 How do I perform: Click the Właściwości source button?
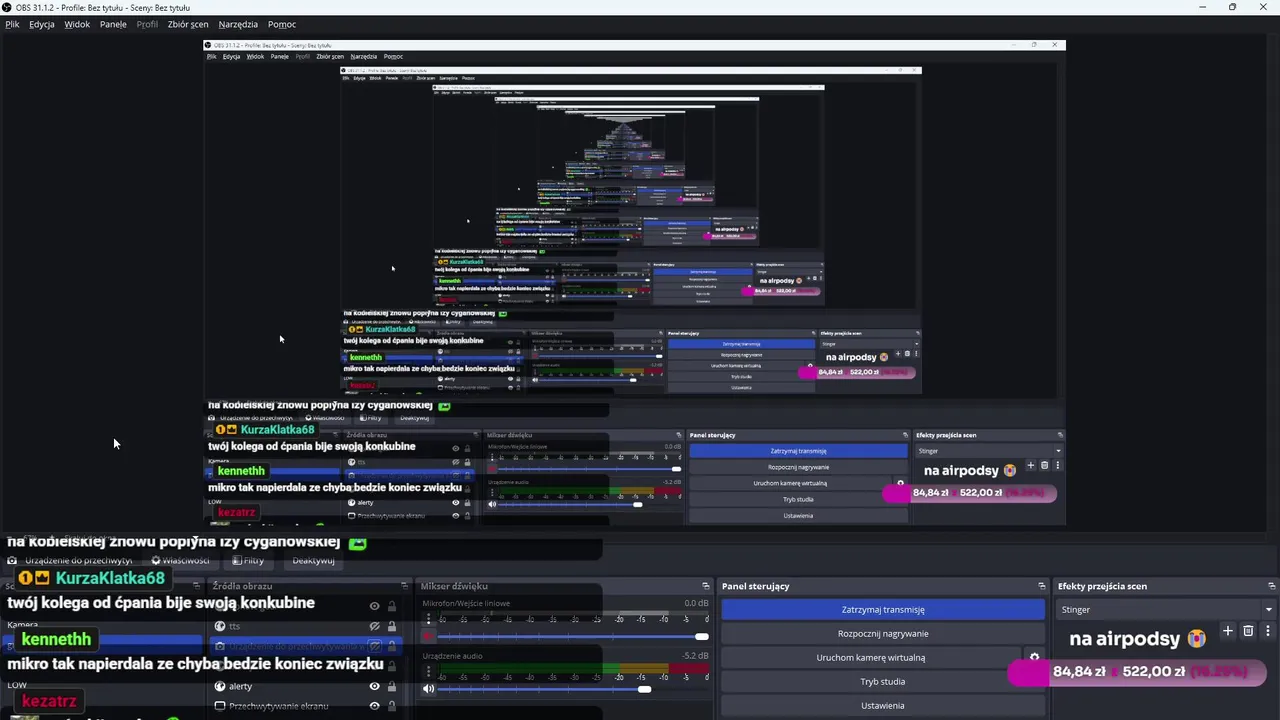coord(180,560)
